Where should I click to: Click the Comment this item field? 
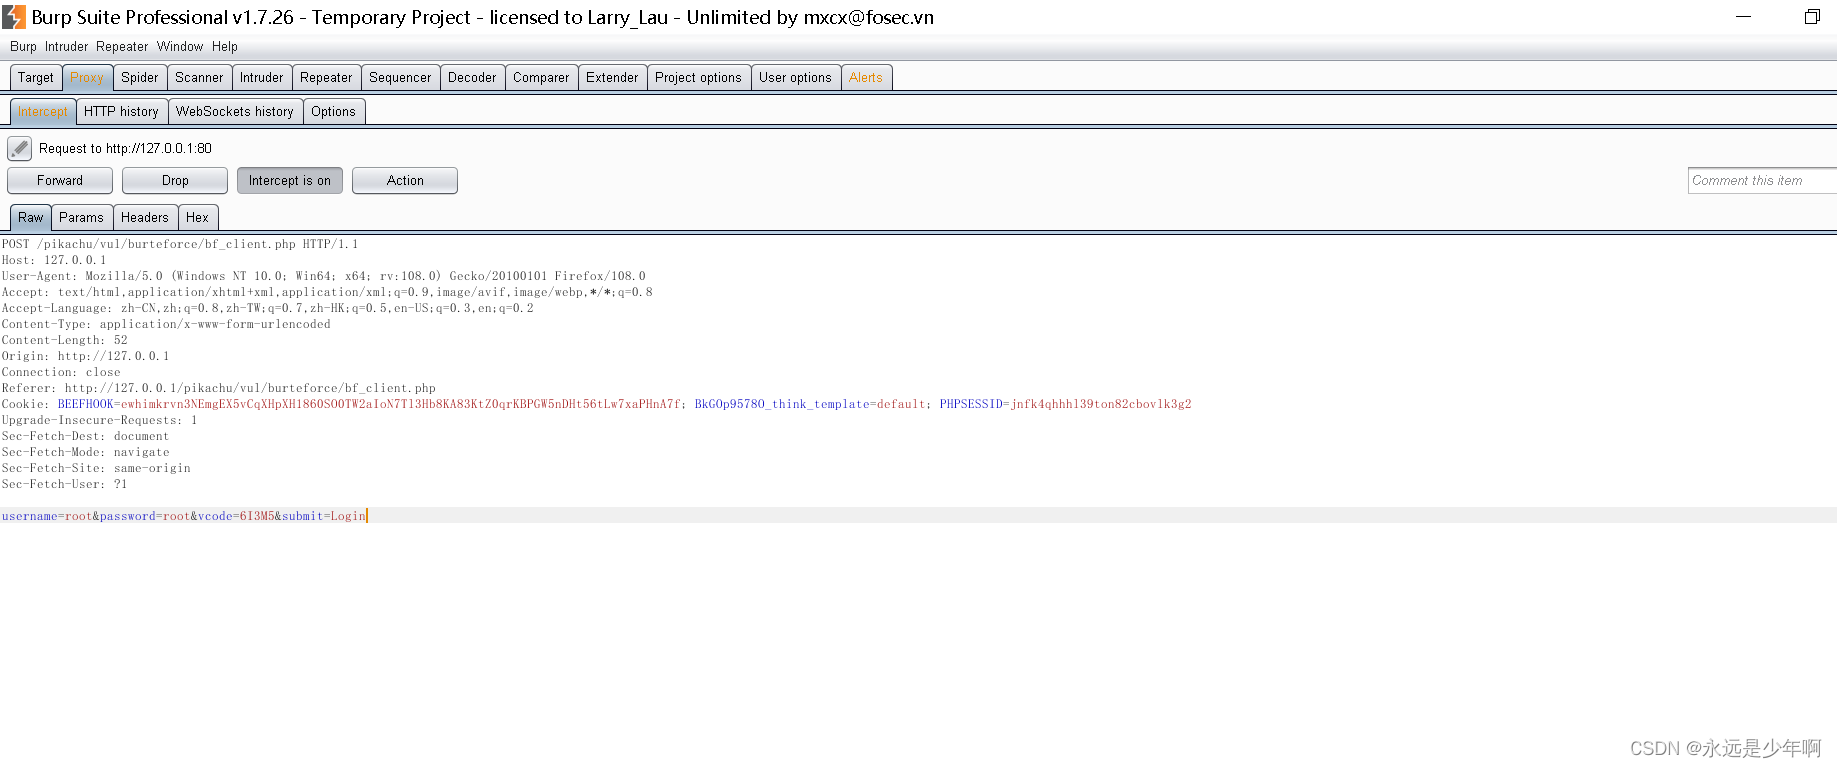coord(1762,181)
